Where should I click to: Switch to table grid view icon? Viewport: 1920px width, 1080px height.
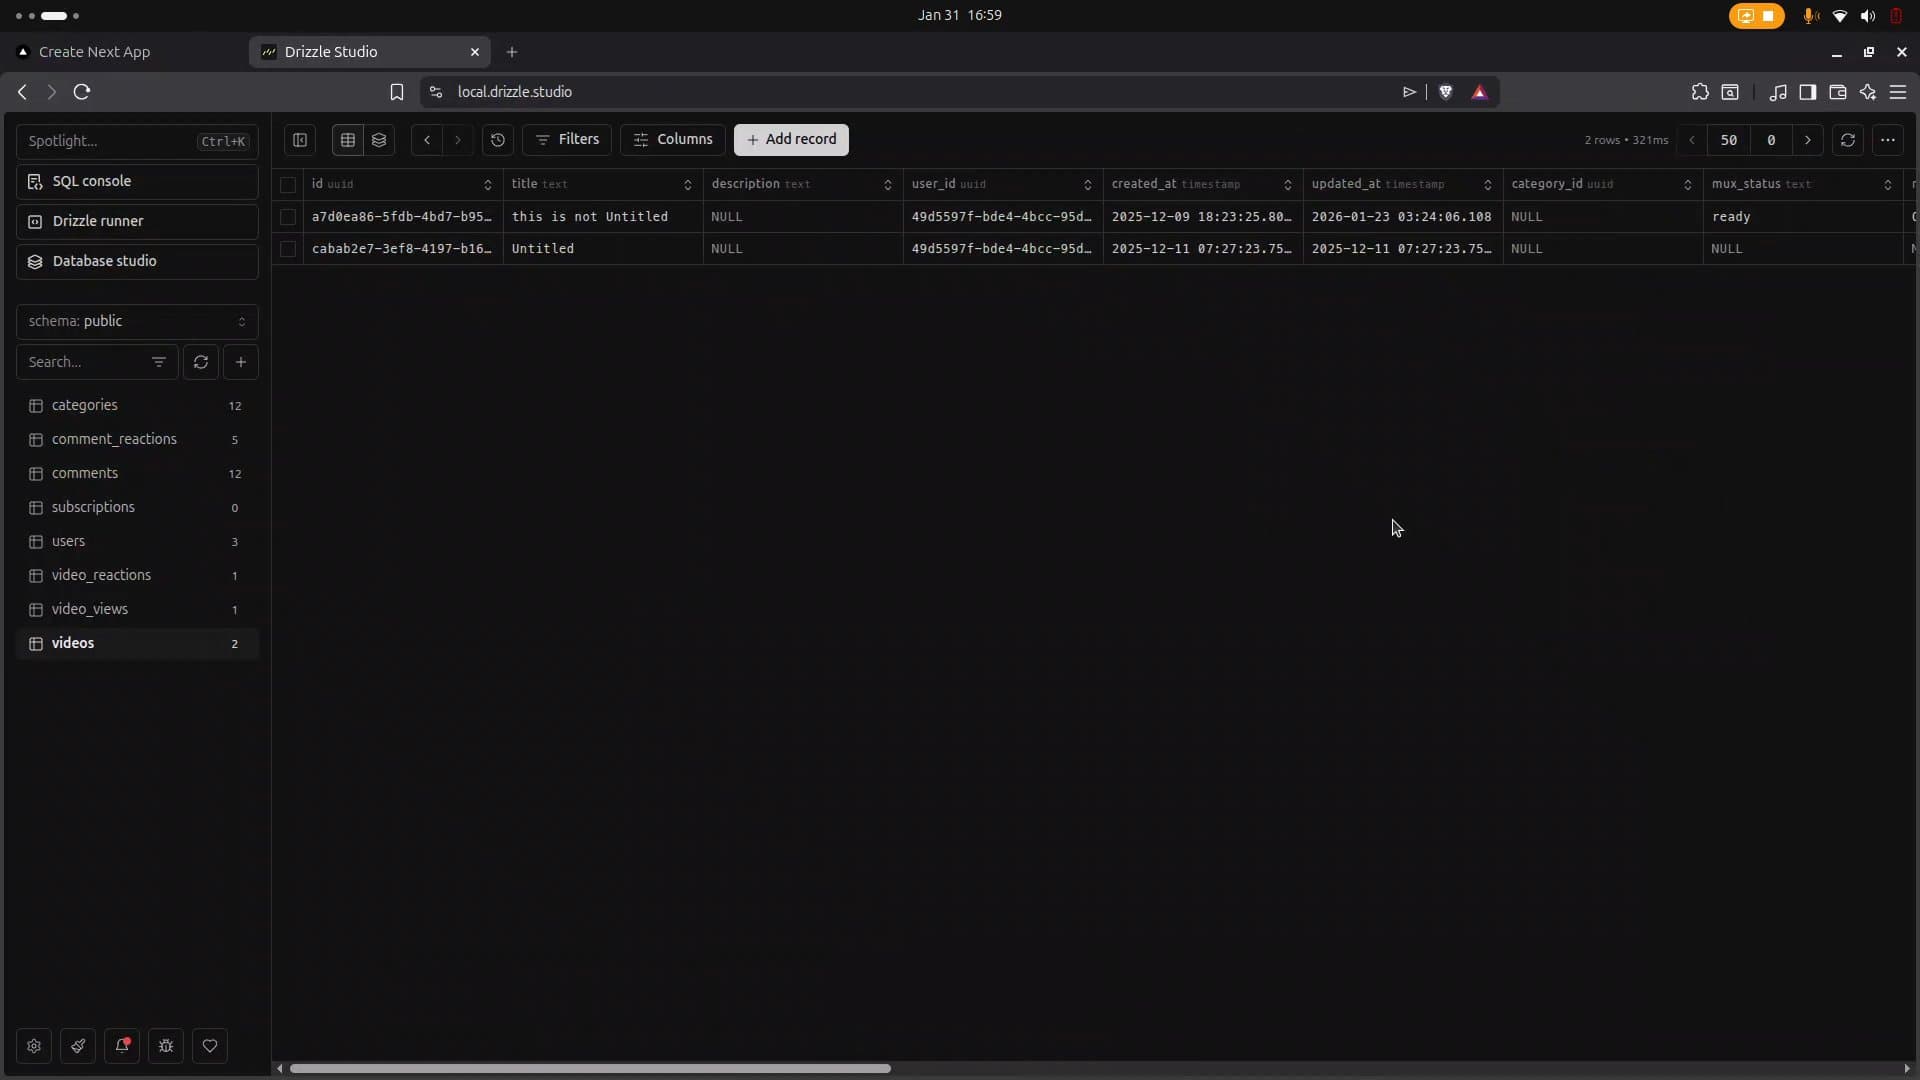(347, 140)
